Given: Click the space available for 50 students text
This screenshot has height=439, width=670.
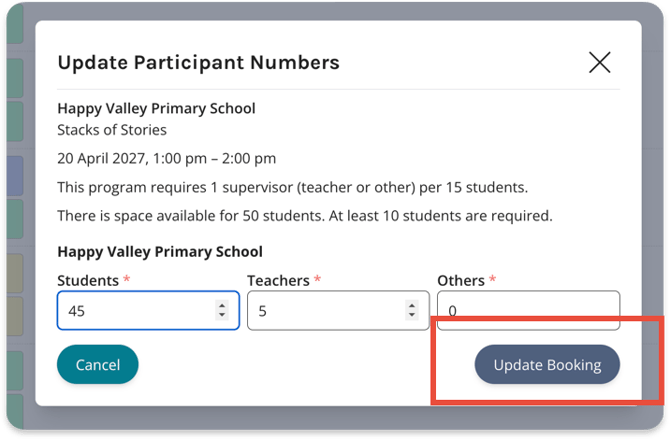Looking at the screenshot, I should pyautogui.click(x=305, y=216).
